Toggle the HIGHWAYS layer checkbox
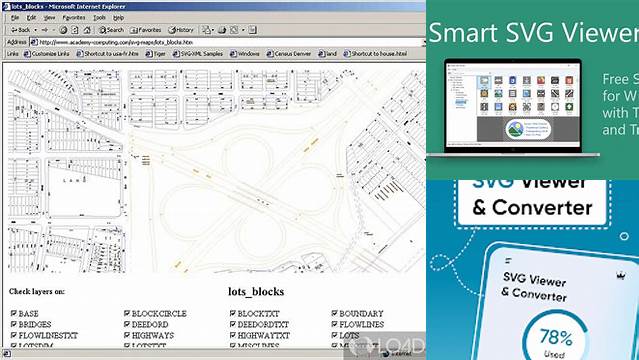639x360 pixels. pos(127,335)
